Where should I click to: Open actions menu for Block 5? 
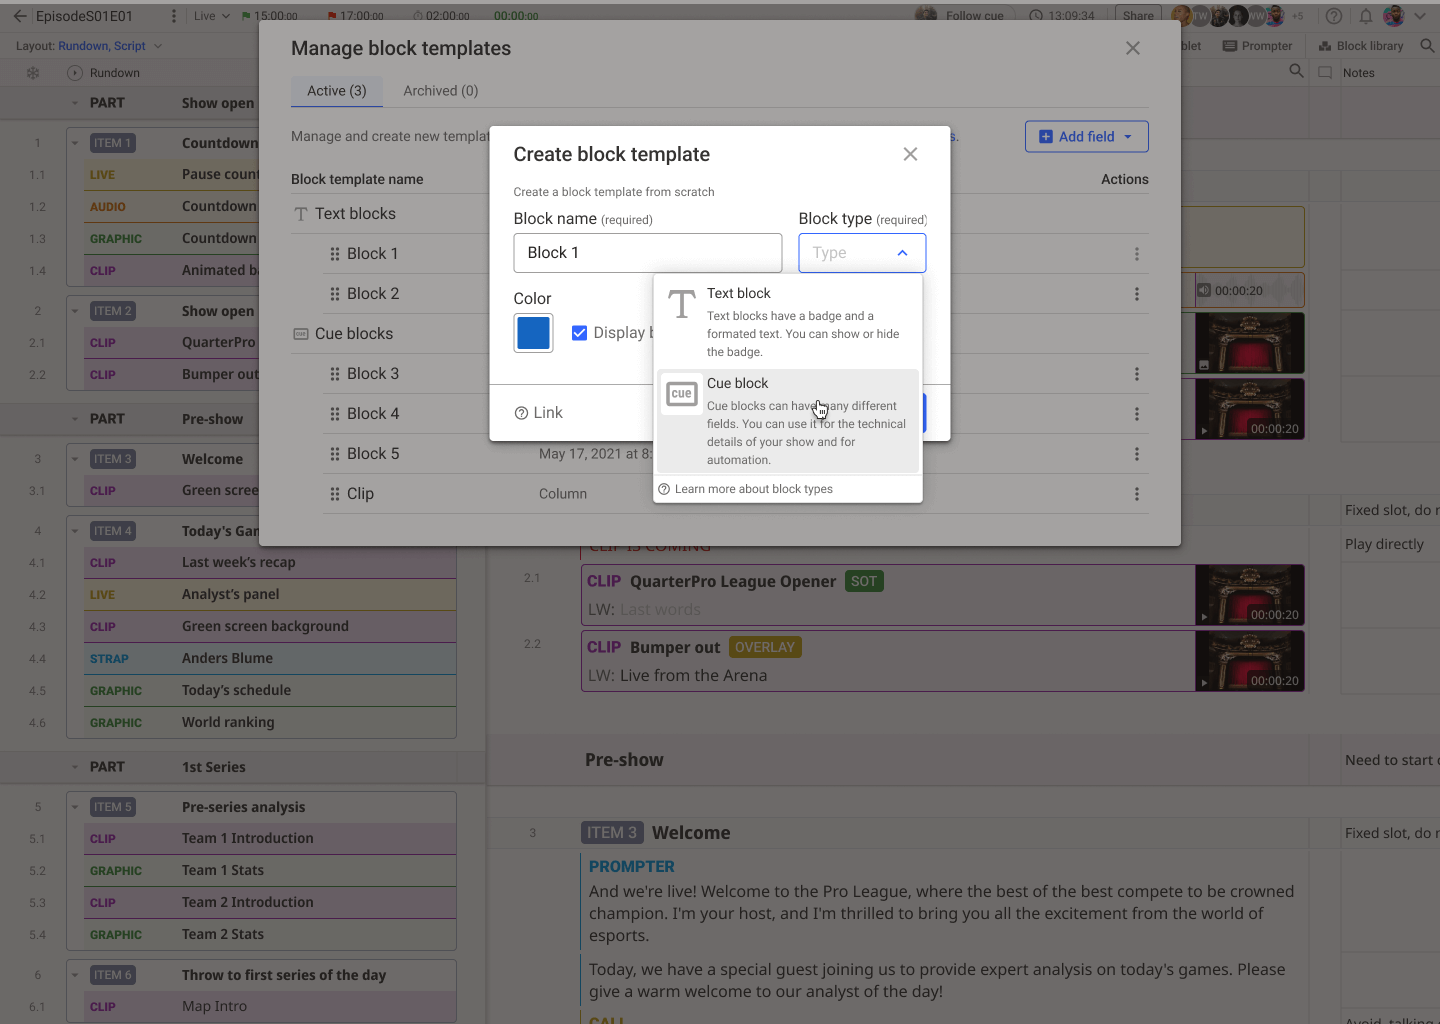(1137, 454)
